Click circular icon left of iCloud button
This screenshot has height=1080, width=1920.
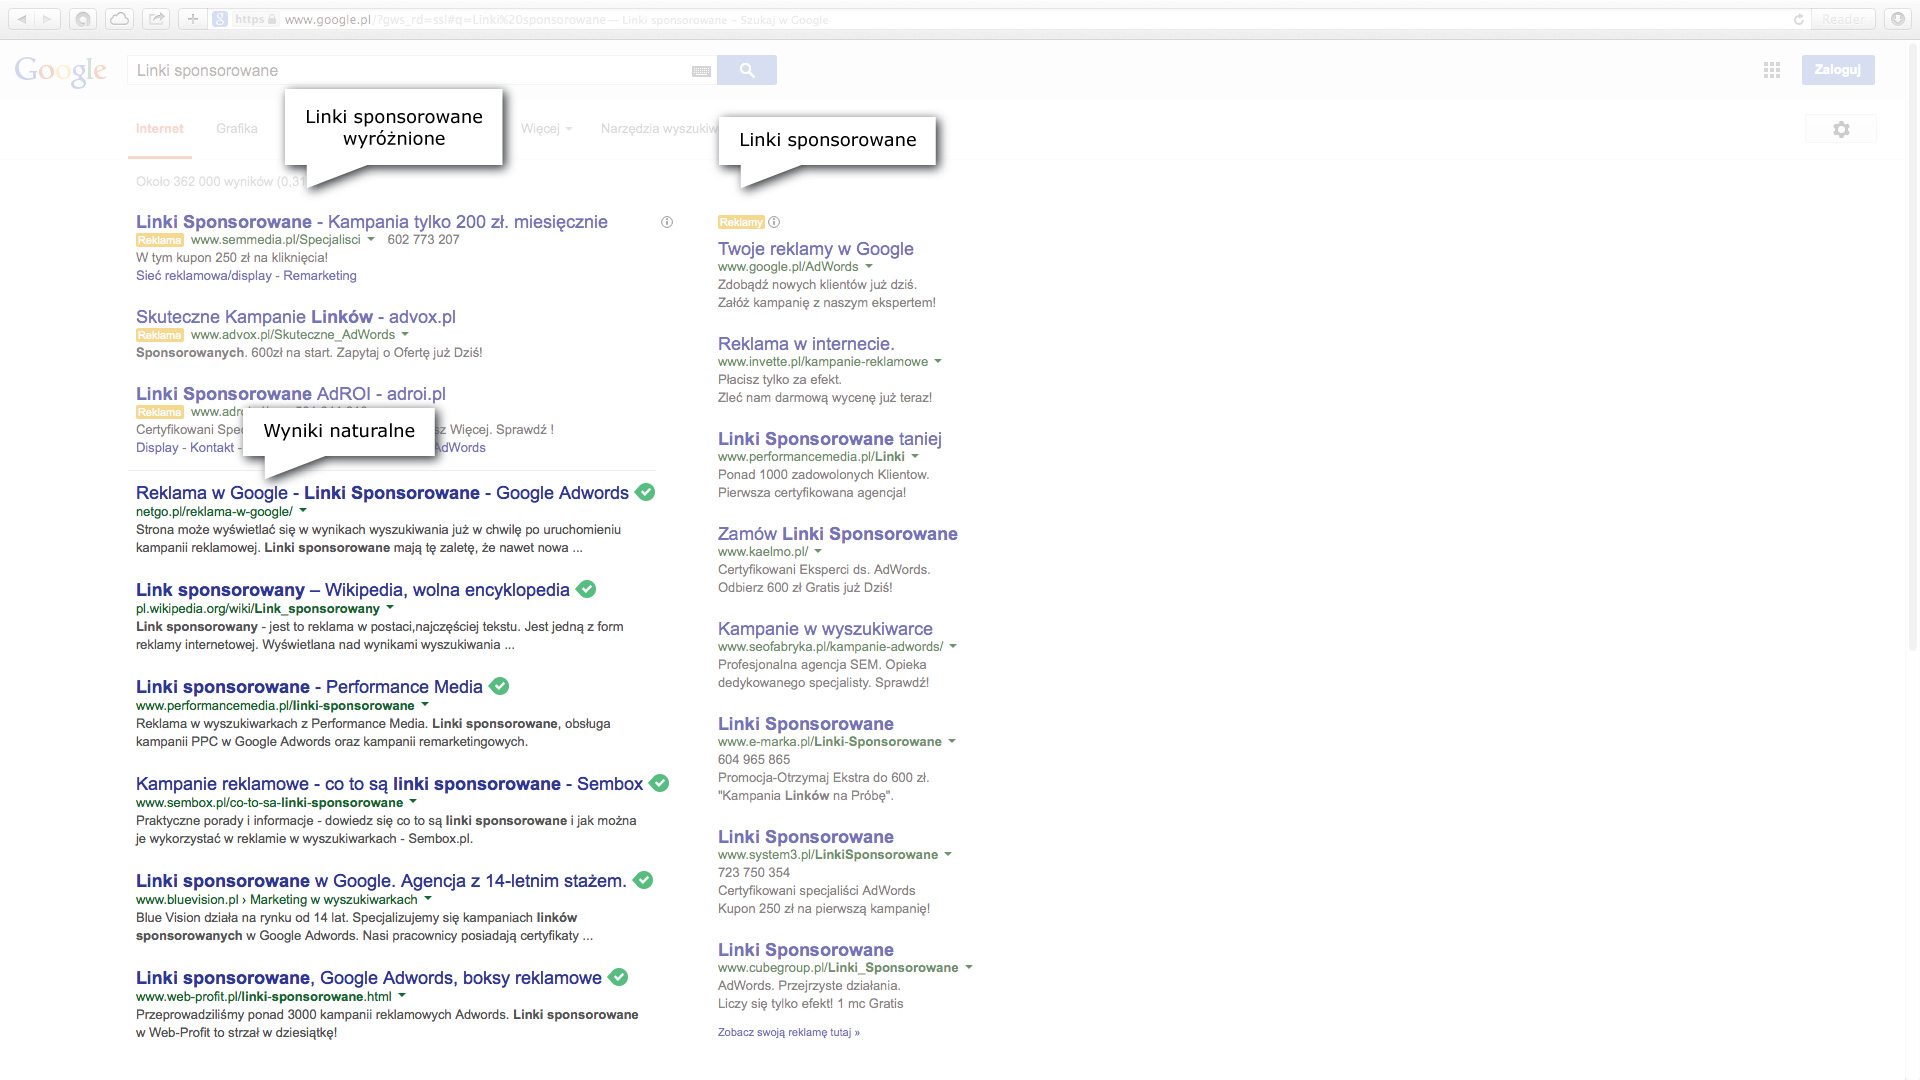pyautogui.click(x=84, y=19)
